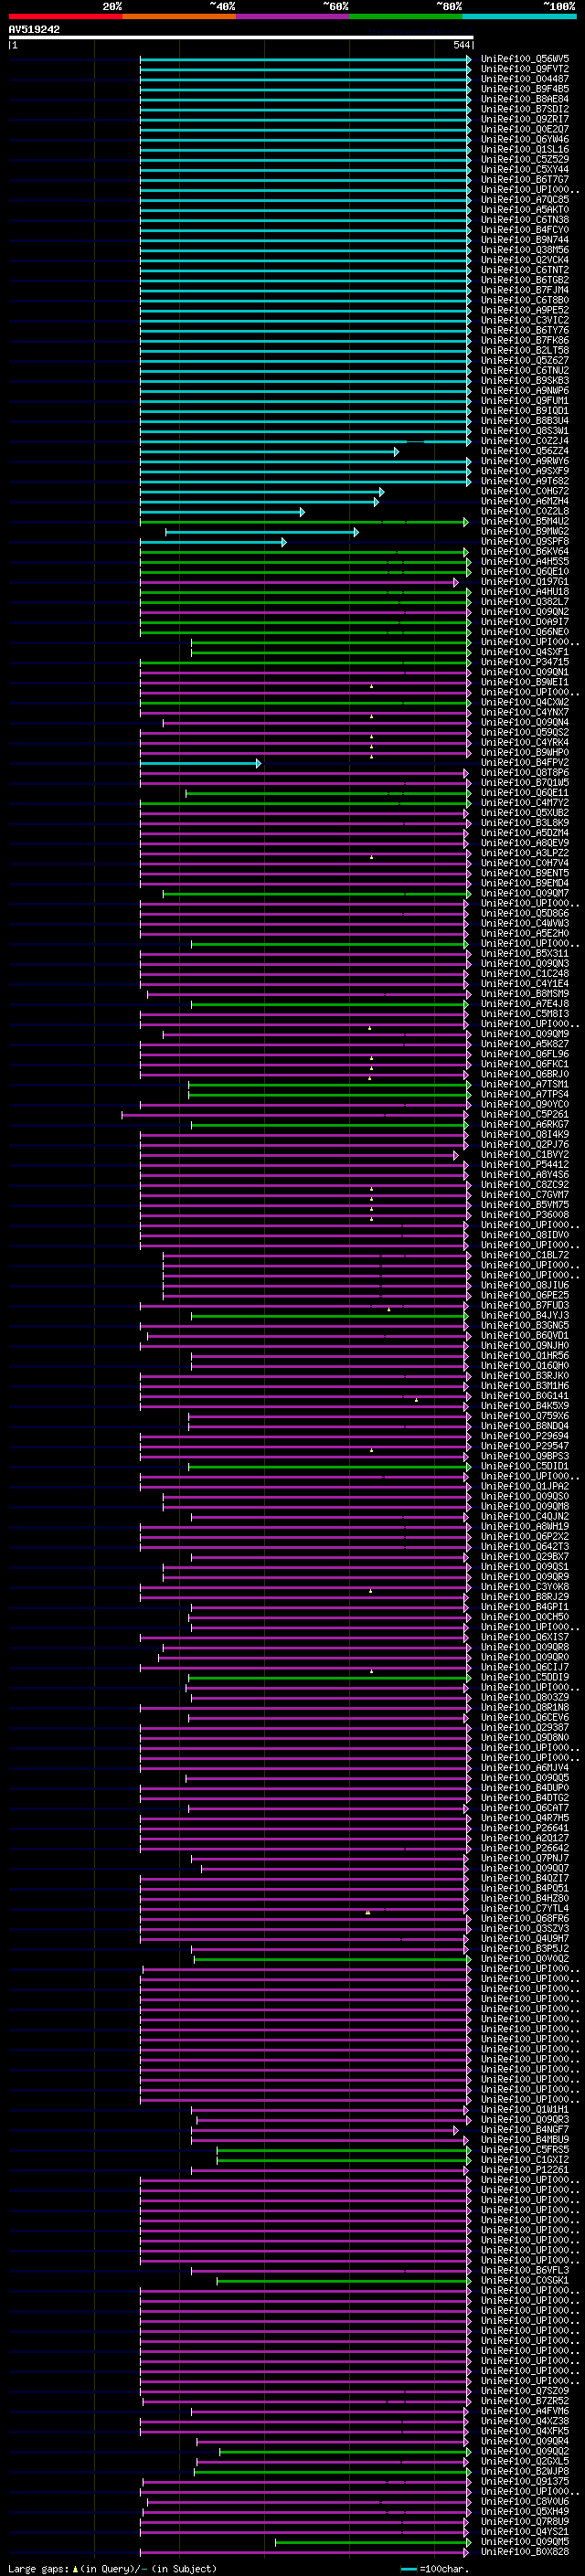Click the green alignment bar for UniRef100_Q09QM5
Screen dimensions: 585x2576
tap(373, 2541)
